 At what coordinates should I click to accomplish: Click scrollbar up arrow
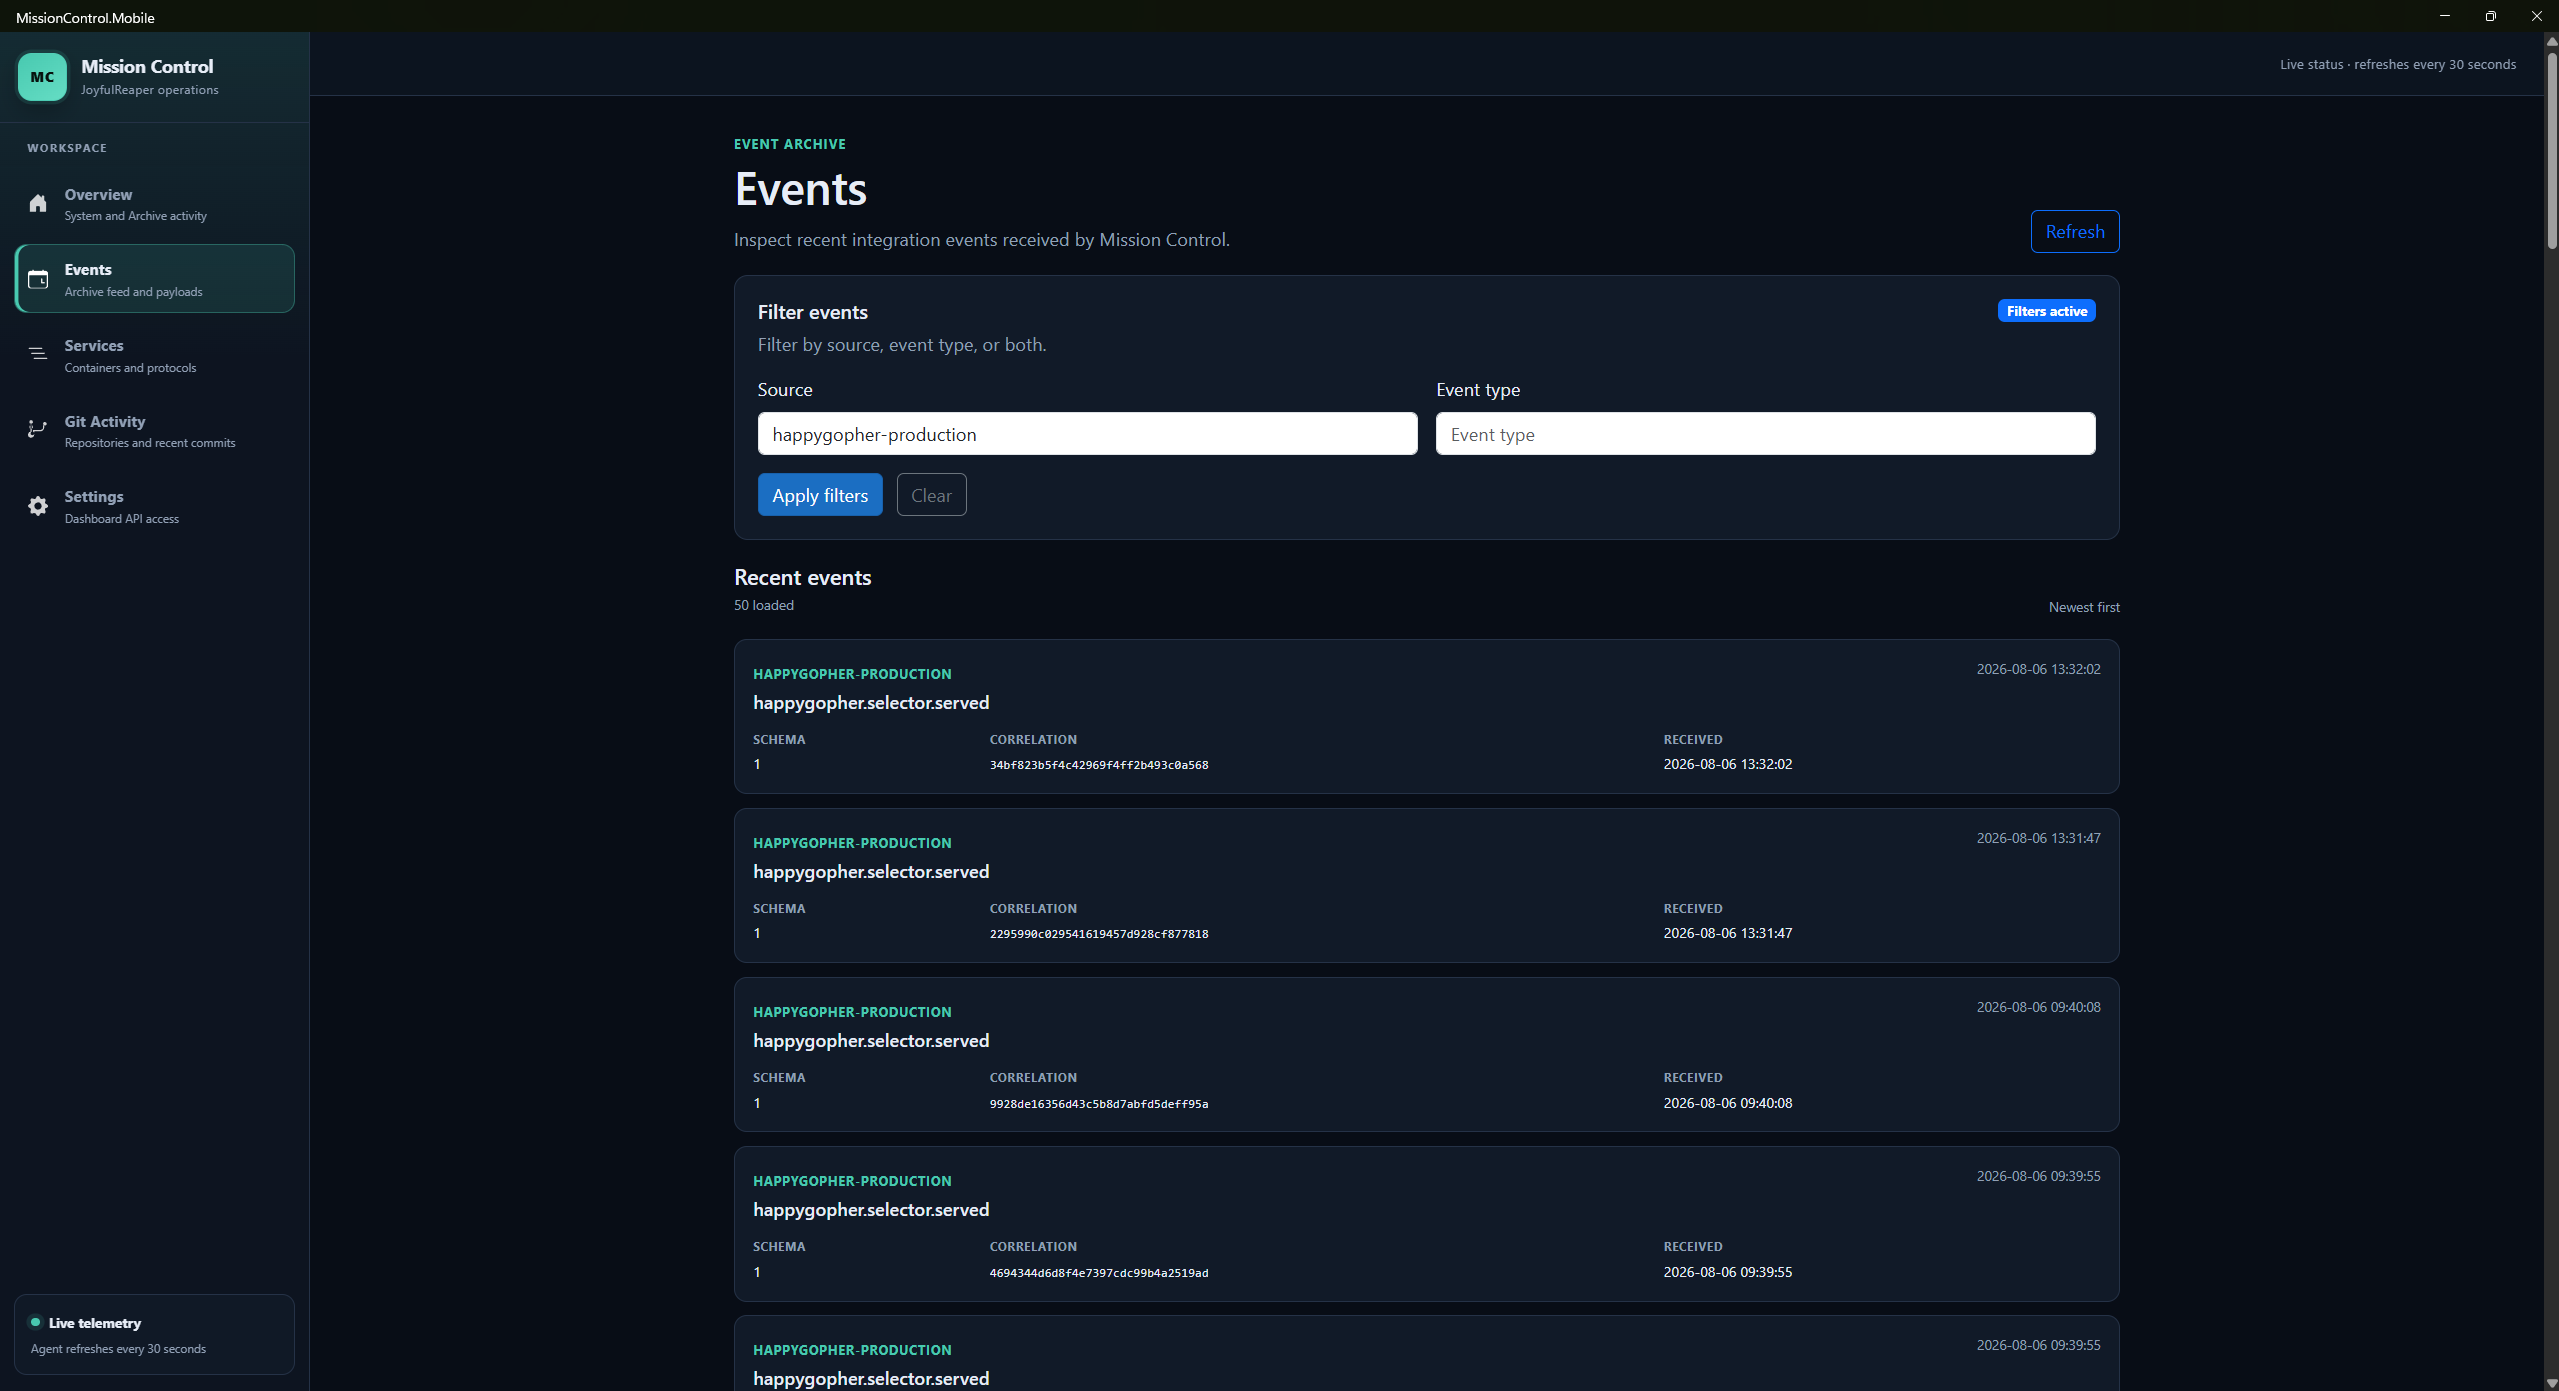(x=2551, y=41)
